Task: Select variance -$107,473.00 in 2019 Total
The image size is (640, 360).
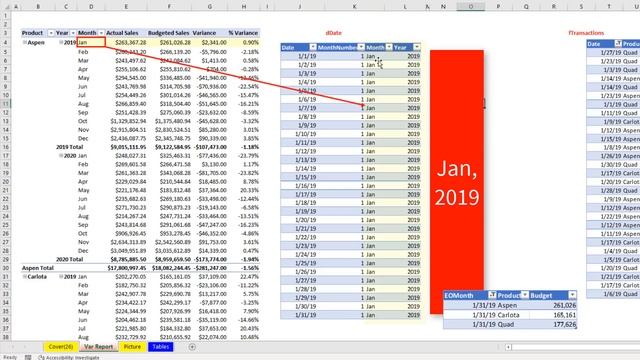Action: click(209, 147)
